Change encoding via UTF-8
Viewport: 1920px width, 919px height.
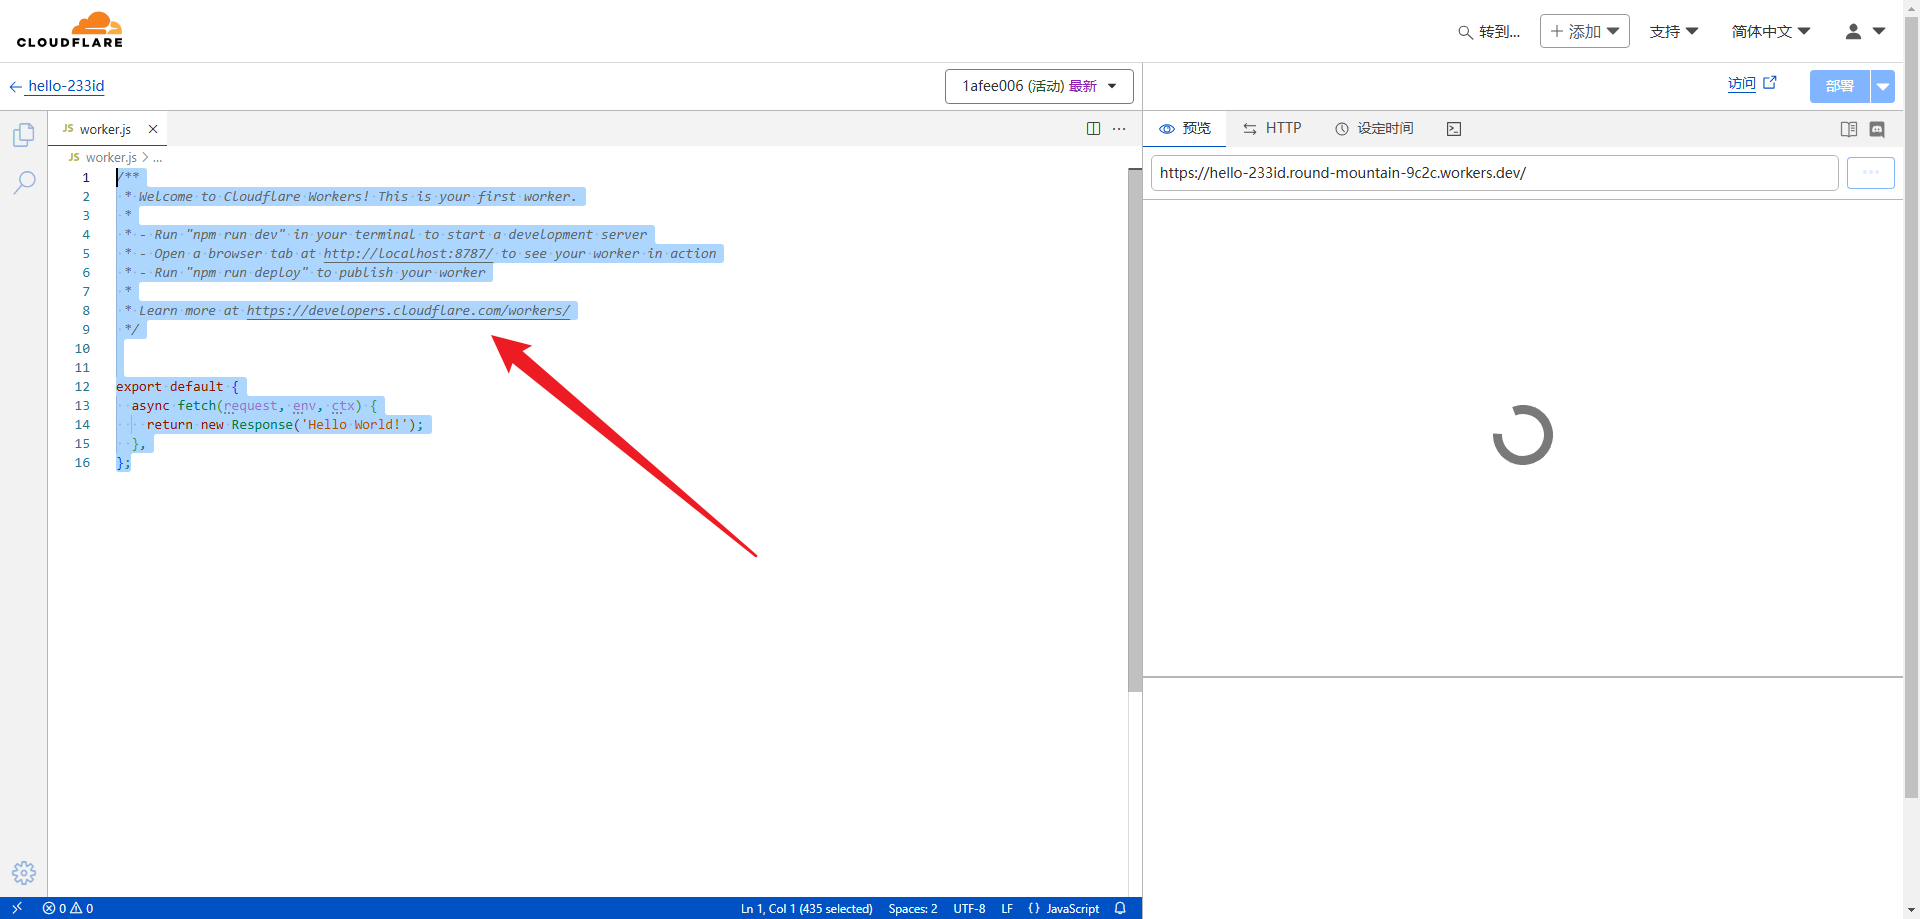969,908
